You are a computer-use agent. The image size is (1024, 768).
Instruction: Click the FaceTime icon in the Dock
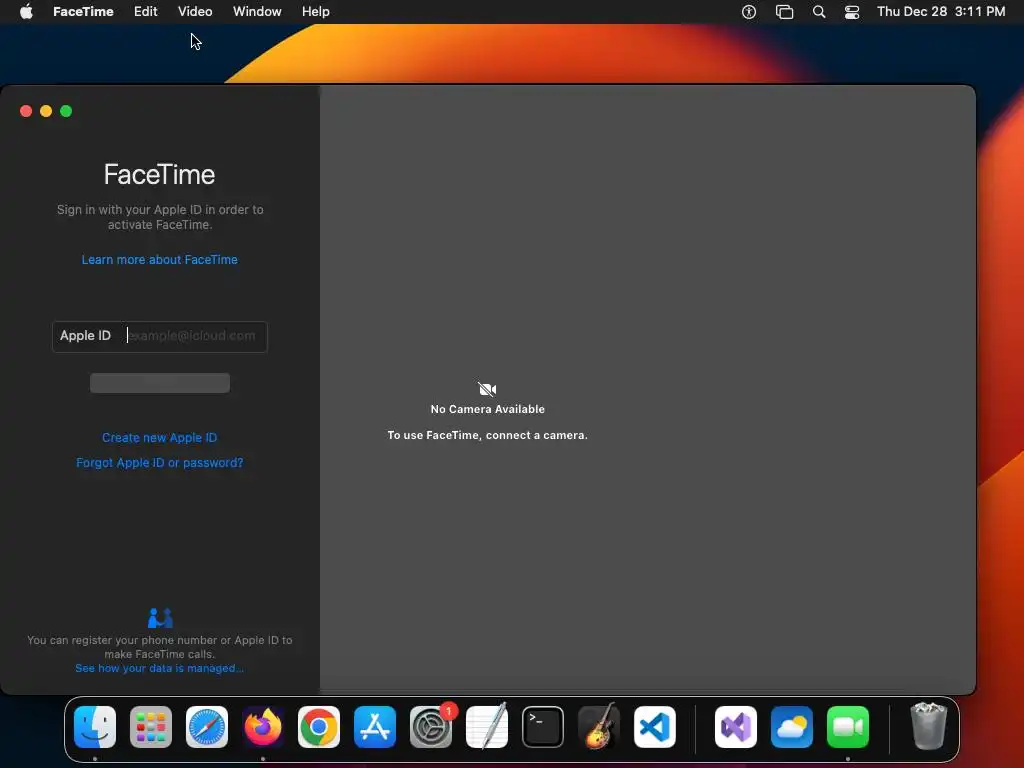click(848, 727)
